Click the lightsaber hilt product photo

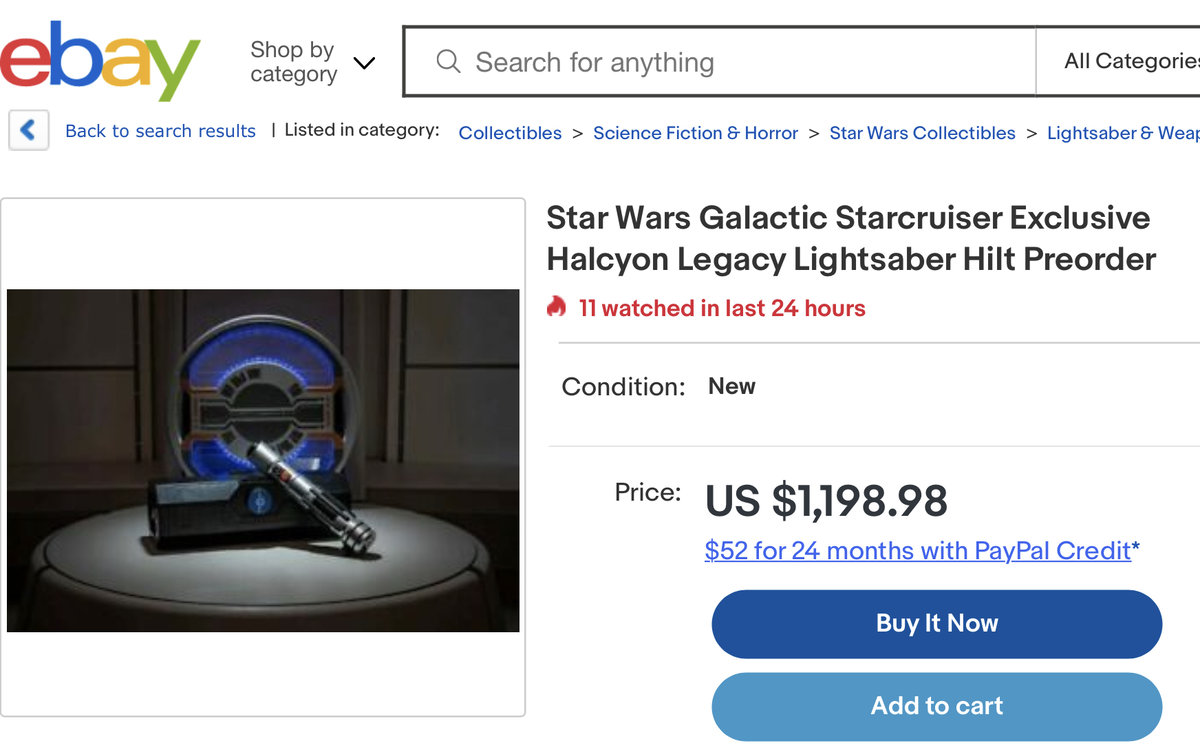pos(263,460)
